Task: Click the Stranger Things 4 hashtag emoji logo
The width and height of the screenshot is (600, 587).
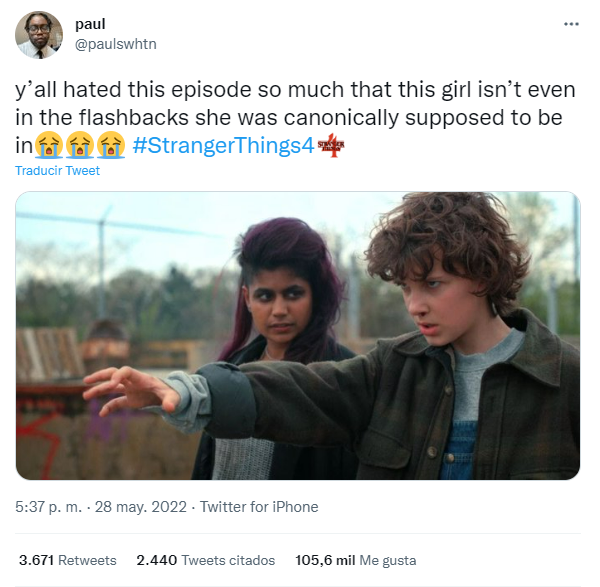Action: click(x=331, y=145)
